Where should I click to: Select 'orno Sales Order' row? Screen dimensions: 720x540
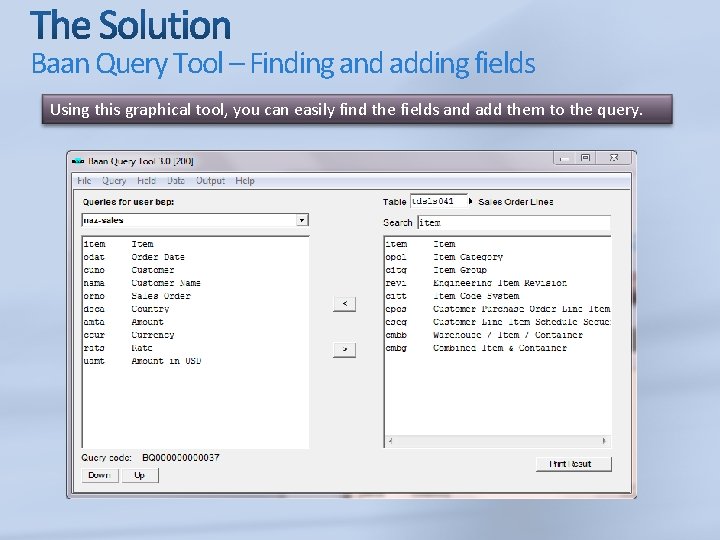(x=196, y=296)
